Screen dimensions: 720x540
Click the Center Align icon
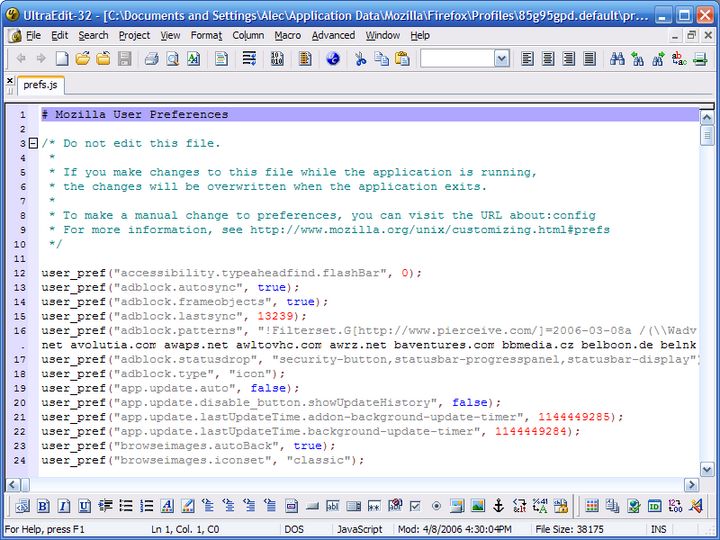pyautogui.click(x=548, y=59)
